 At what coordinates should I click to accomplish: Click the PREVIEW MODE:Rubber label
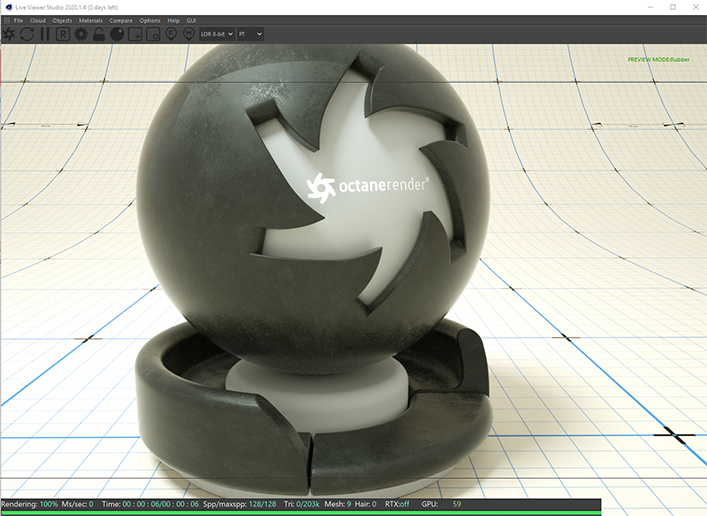tap(658, 60)
